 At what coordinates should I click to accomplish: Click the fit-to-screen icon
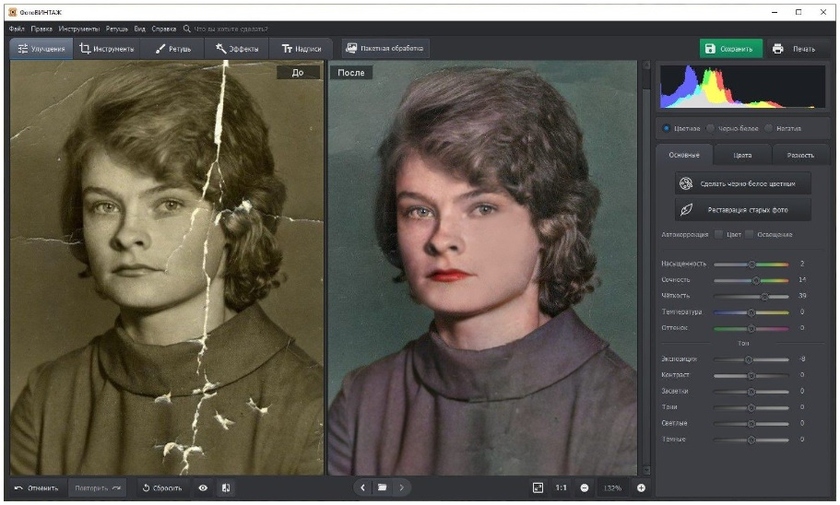[538, 488]
